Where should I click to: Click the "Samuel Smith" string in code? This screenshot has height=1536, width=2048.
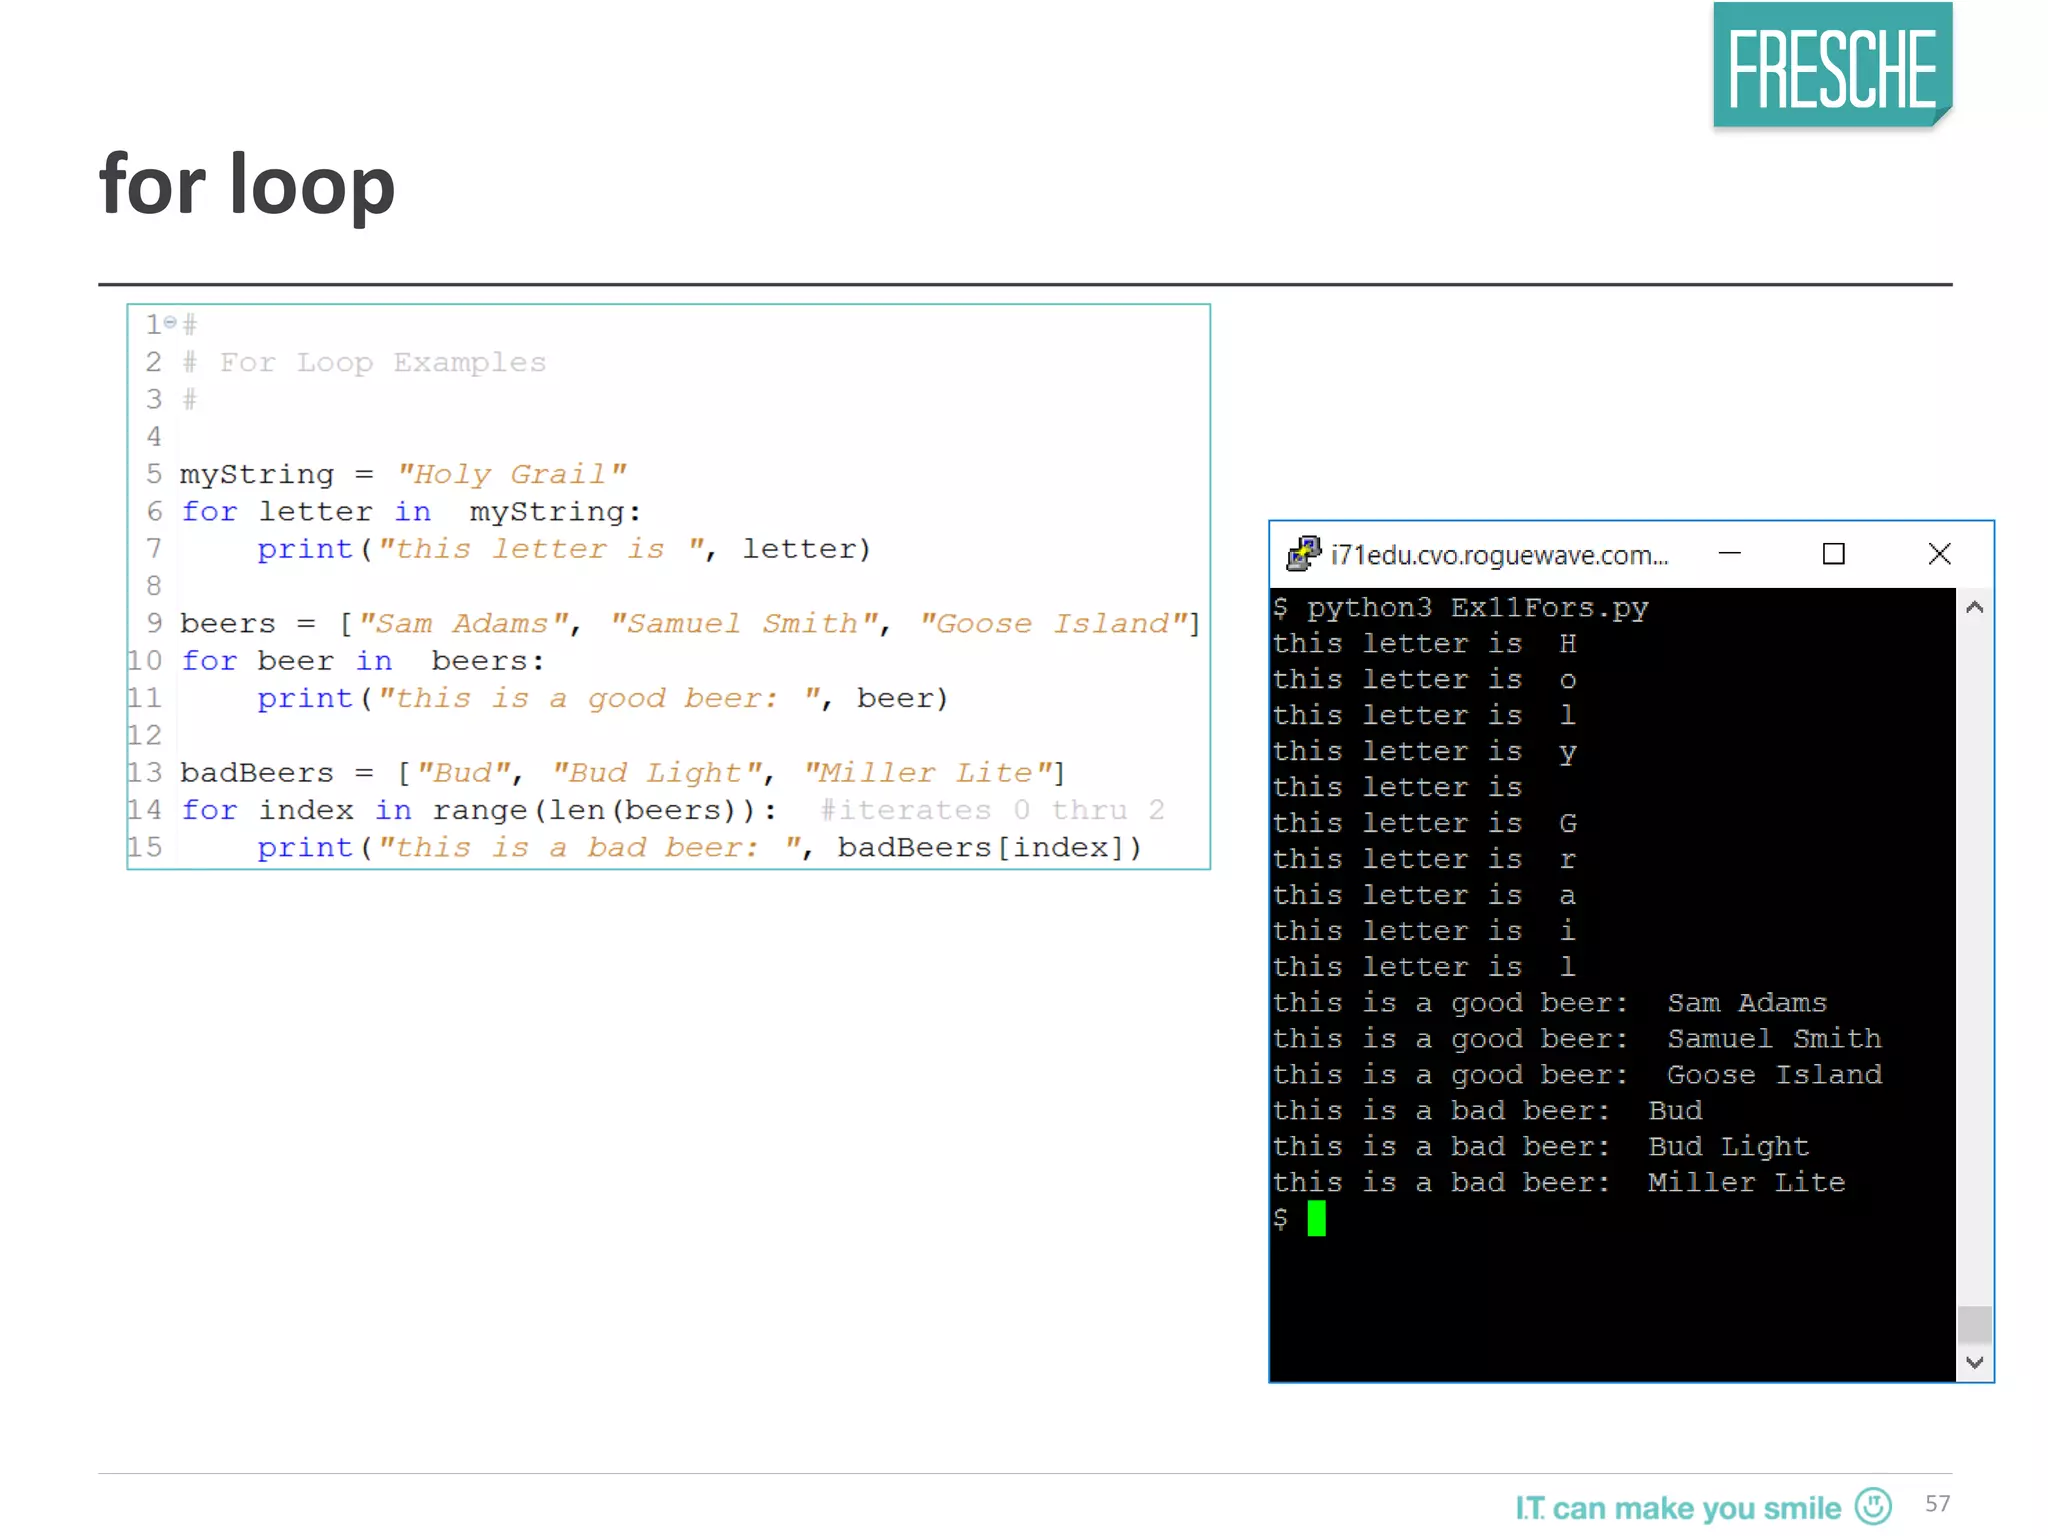744,624
